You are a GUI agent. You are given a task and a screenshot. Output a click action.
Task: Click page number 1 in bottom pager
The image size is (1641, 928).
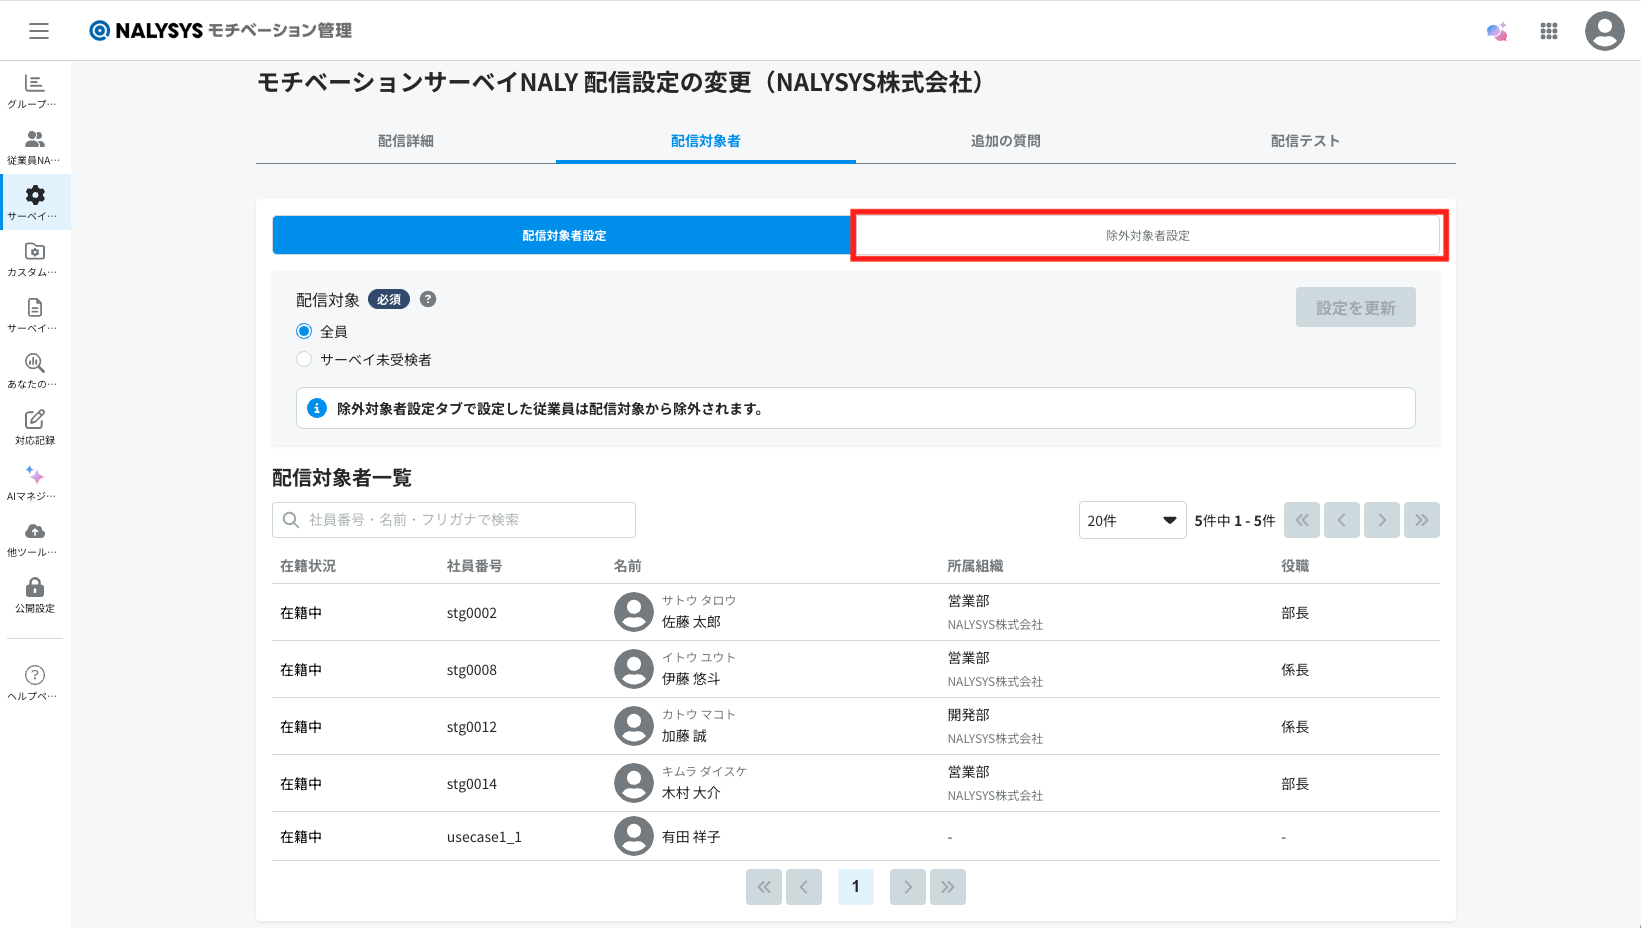click(x=856, y=887)
